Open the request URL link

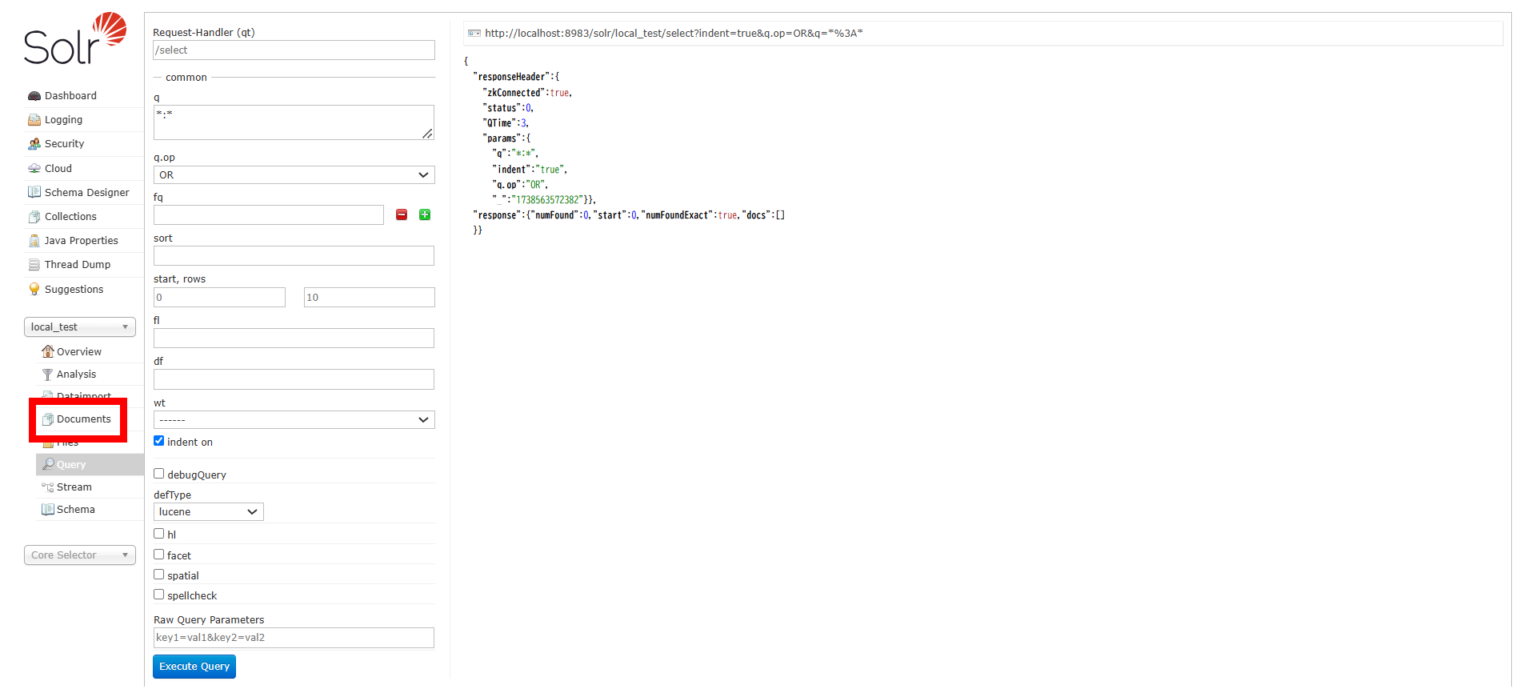673,34
